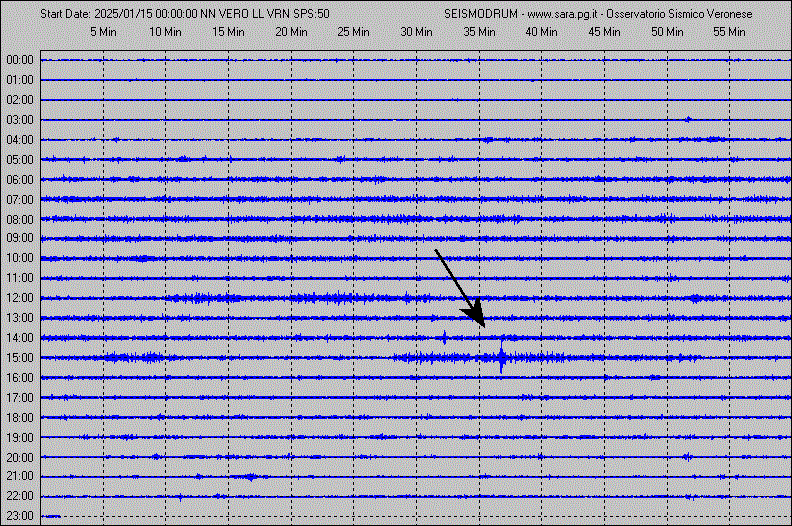Image resolution: width=792 pixels, height=526 pixels.
Task: Click the Osservatorio Sismico Veronese text
Action: coord(679,14)
